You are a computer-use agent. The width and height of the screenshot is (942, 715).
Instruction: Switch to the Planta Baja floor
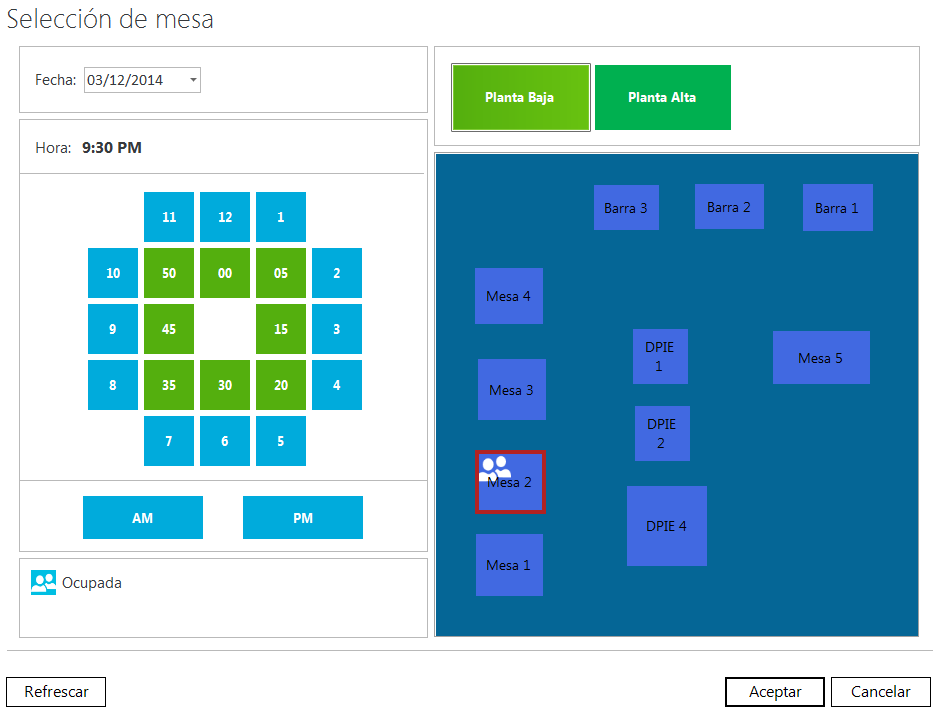click(519, 98)
